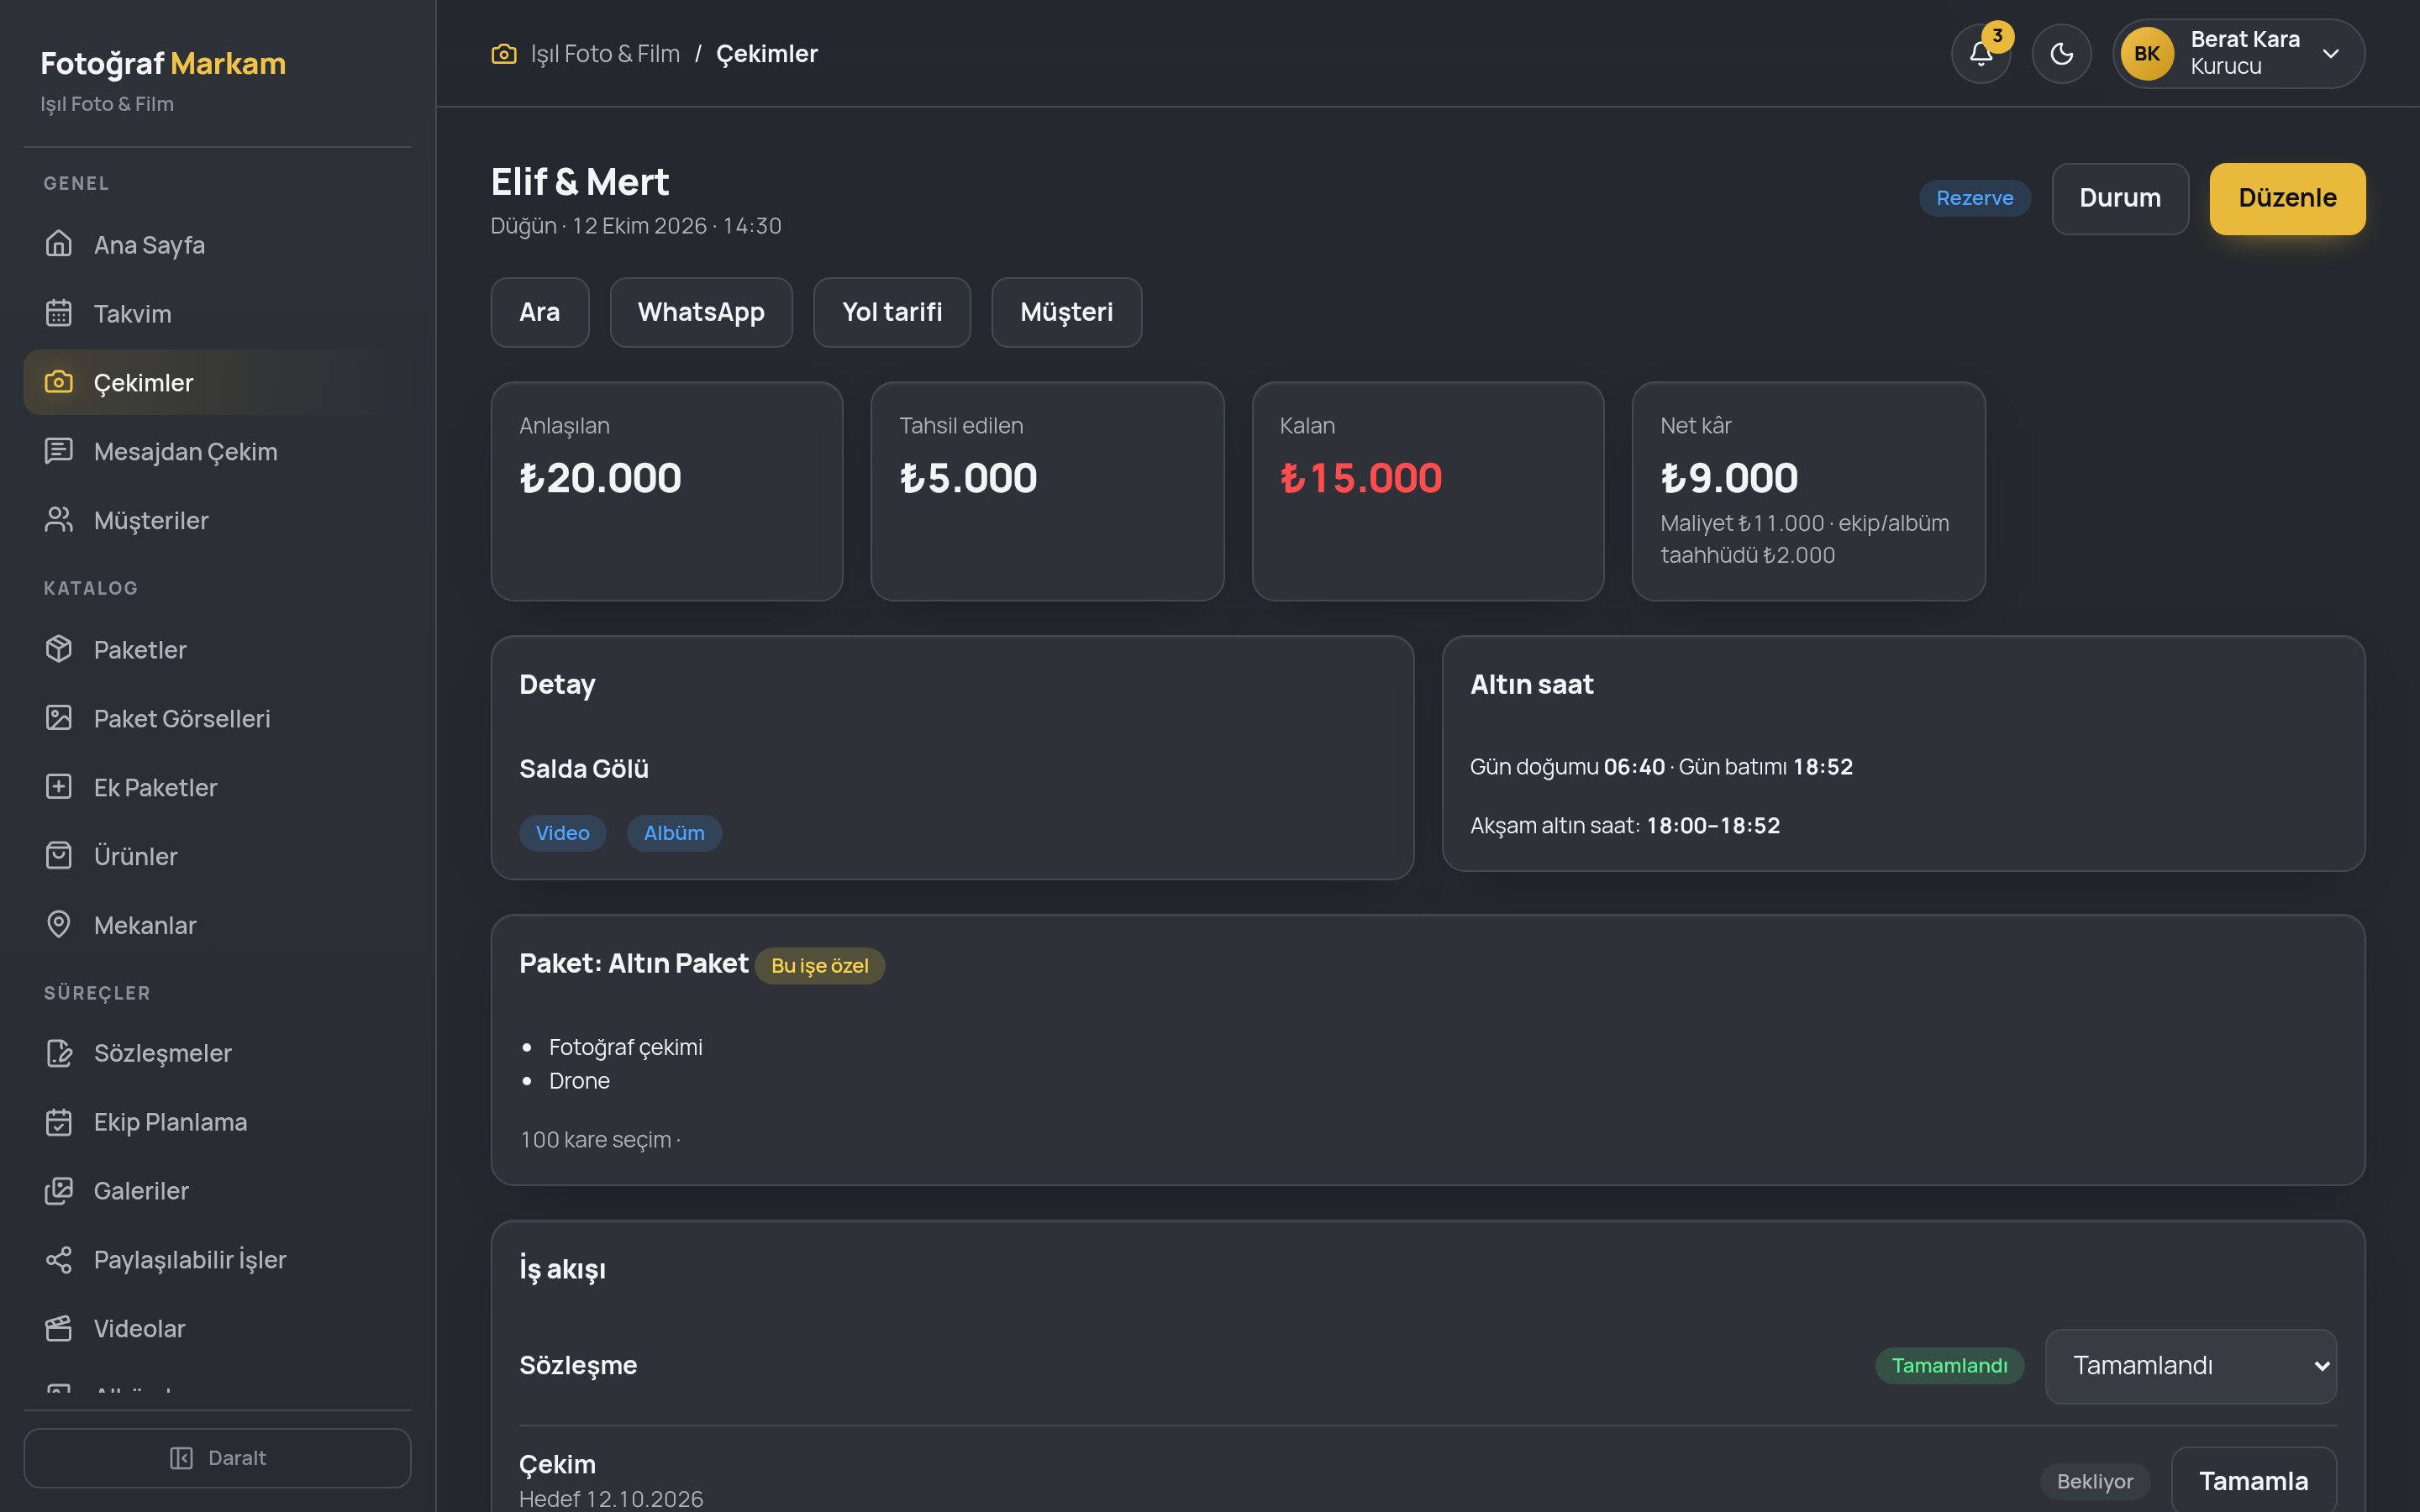Open Sözleşme status dropdown showing Tamamlandı
Image resolution: width=2420 pixels, height=1512 pixels.
[x=2191, y=1366]
